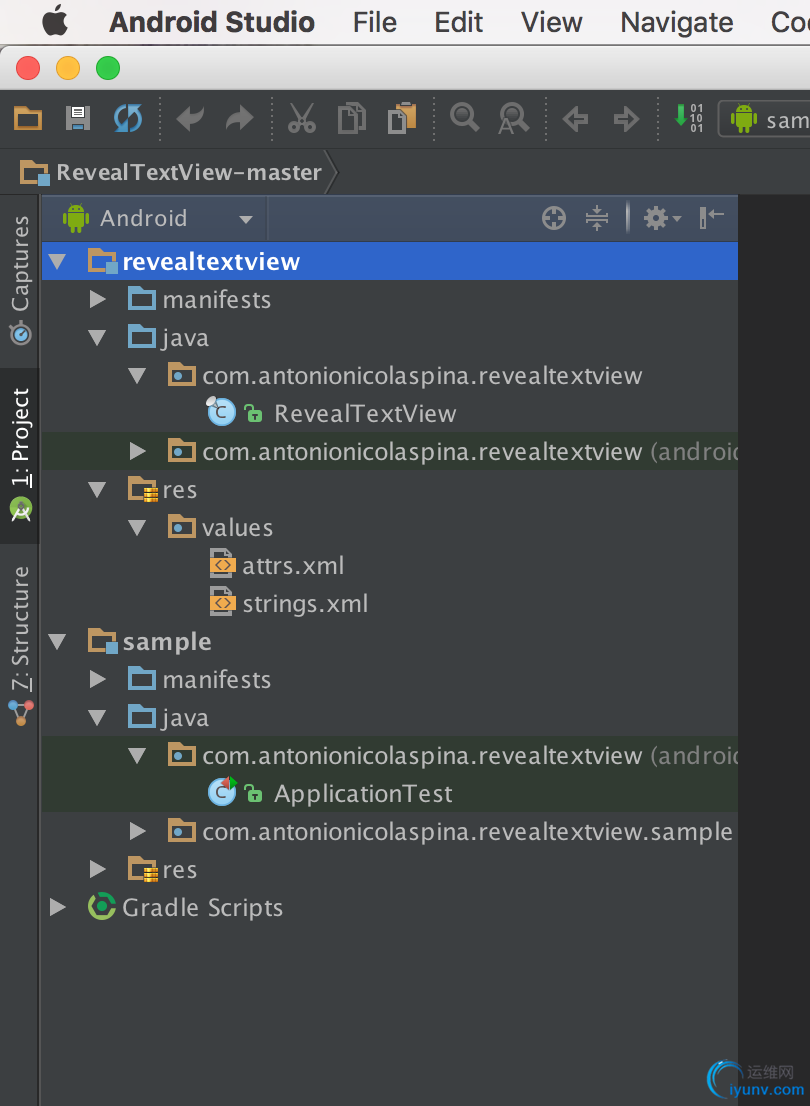Expand the Gradle Scripts node
The width and height of the screenshot is (810, 1106).
(58, 908)
